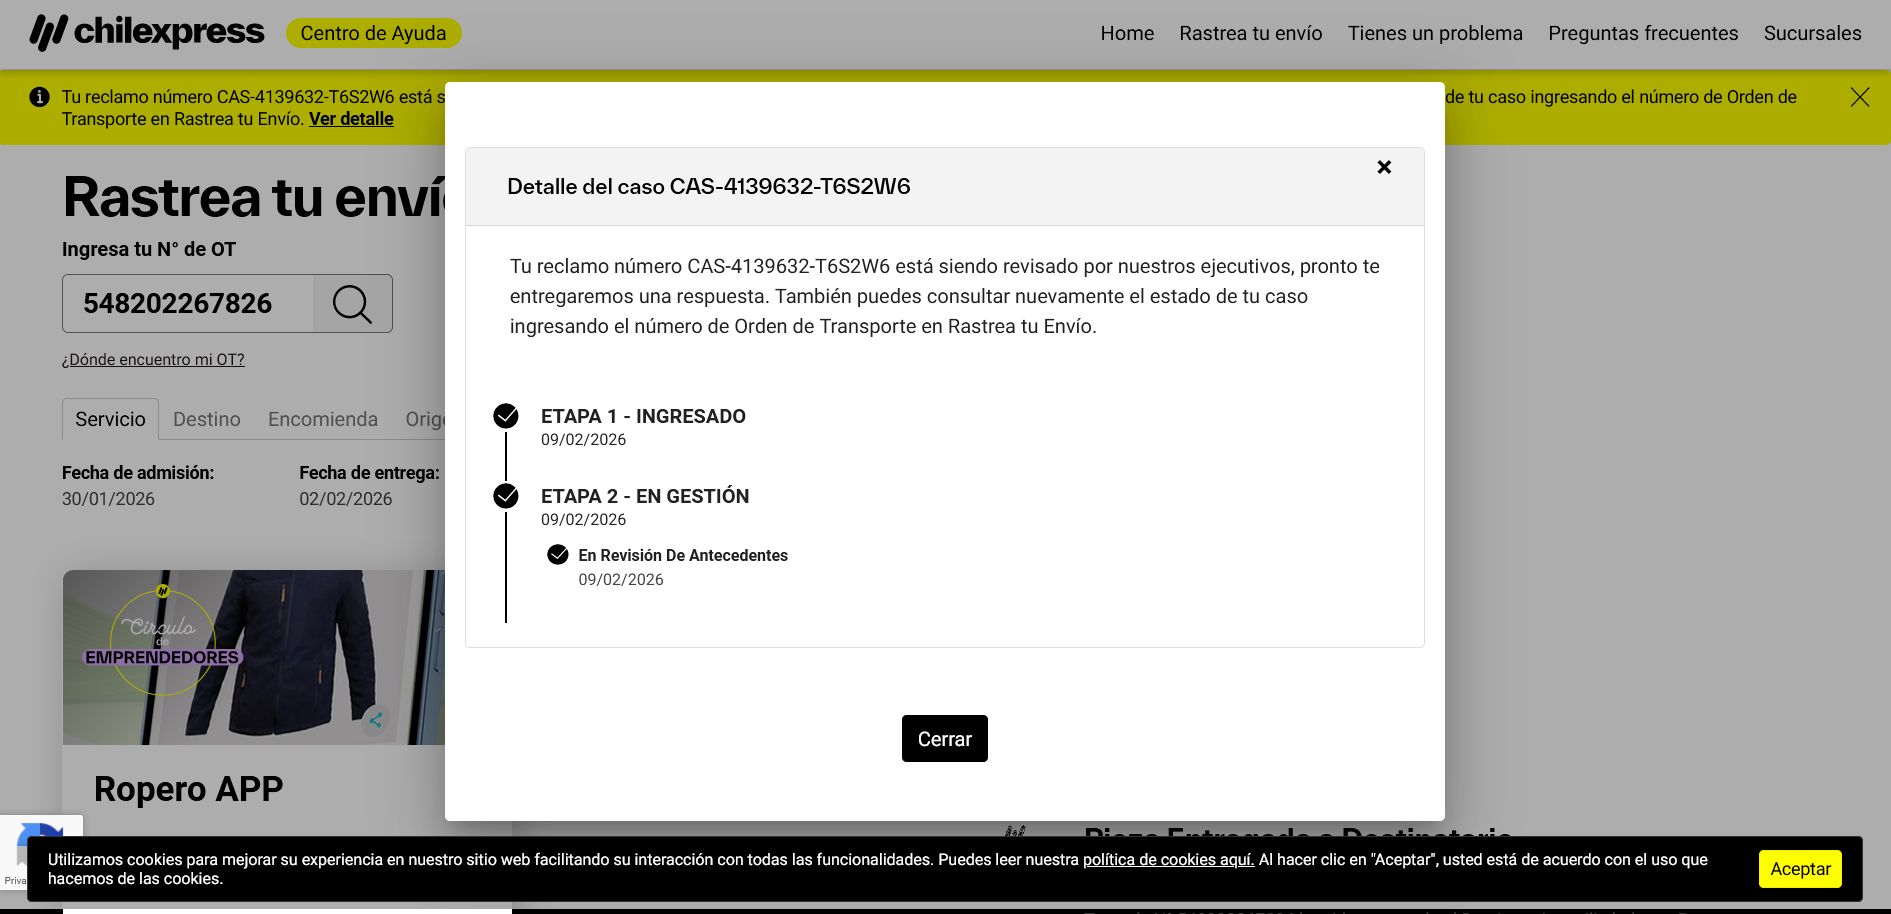Go to Home in navigation

[1127, 33]
